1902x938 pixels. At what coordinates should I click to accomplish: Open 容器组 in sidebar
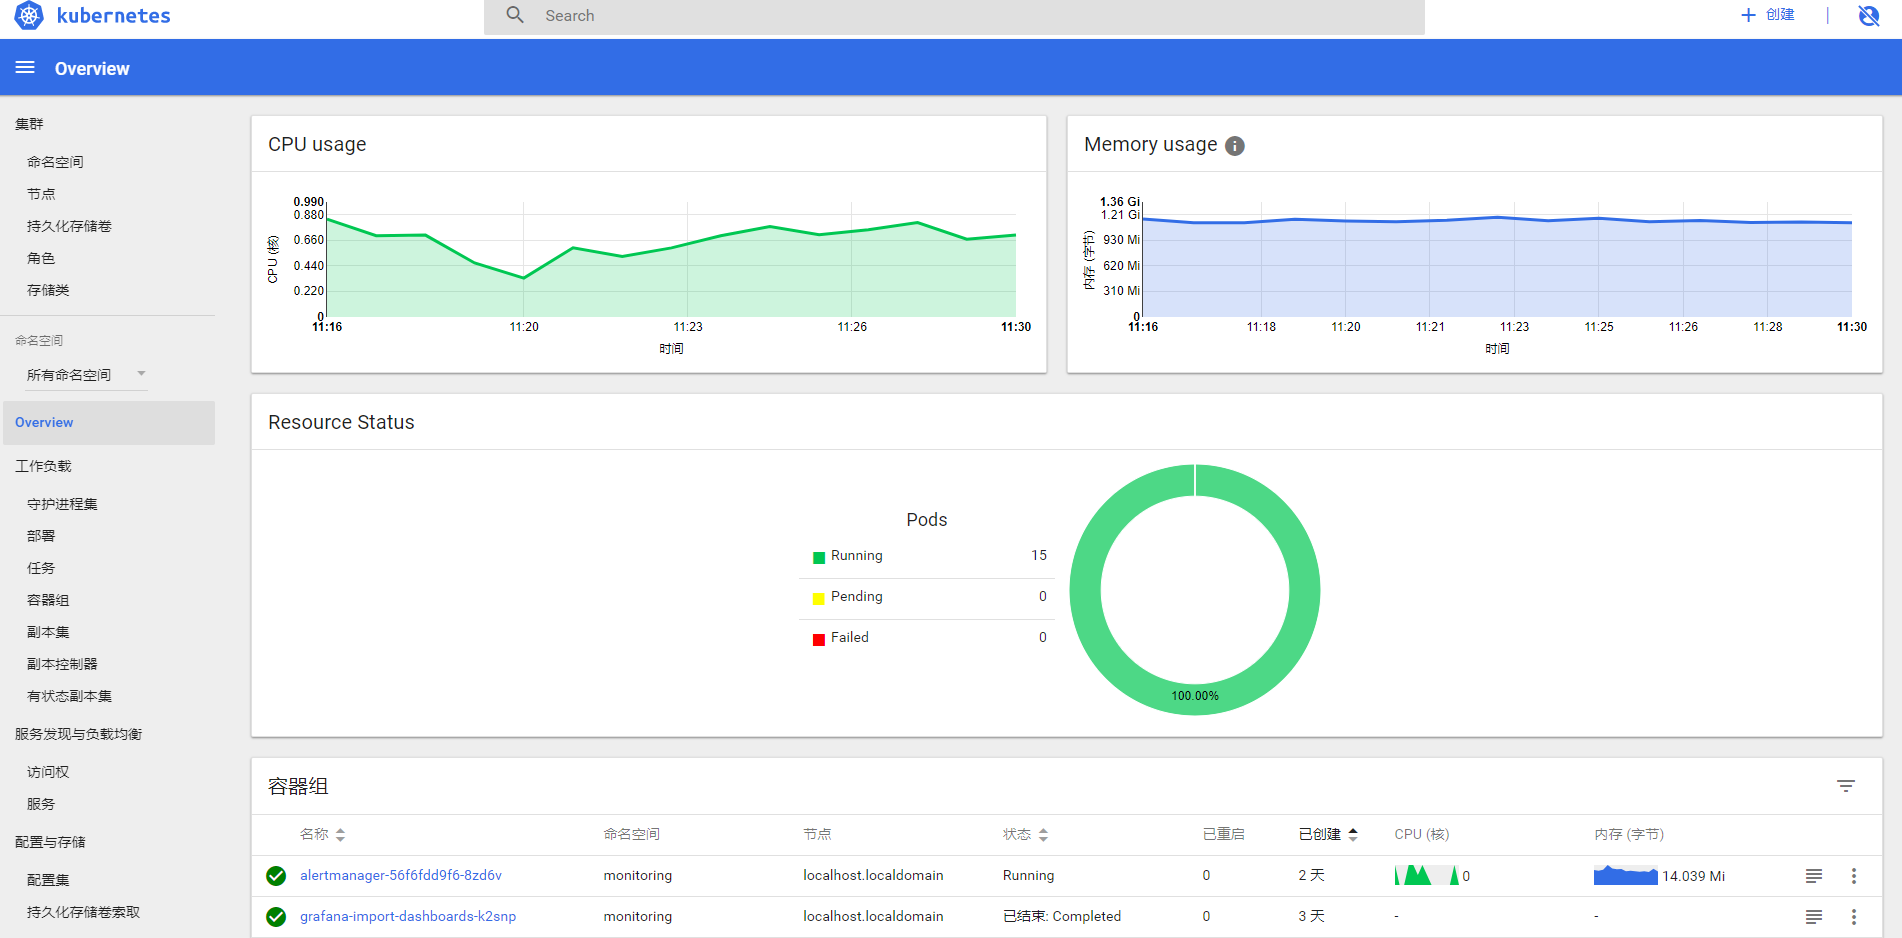[48, 600]
